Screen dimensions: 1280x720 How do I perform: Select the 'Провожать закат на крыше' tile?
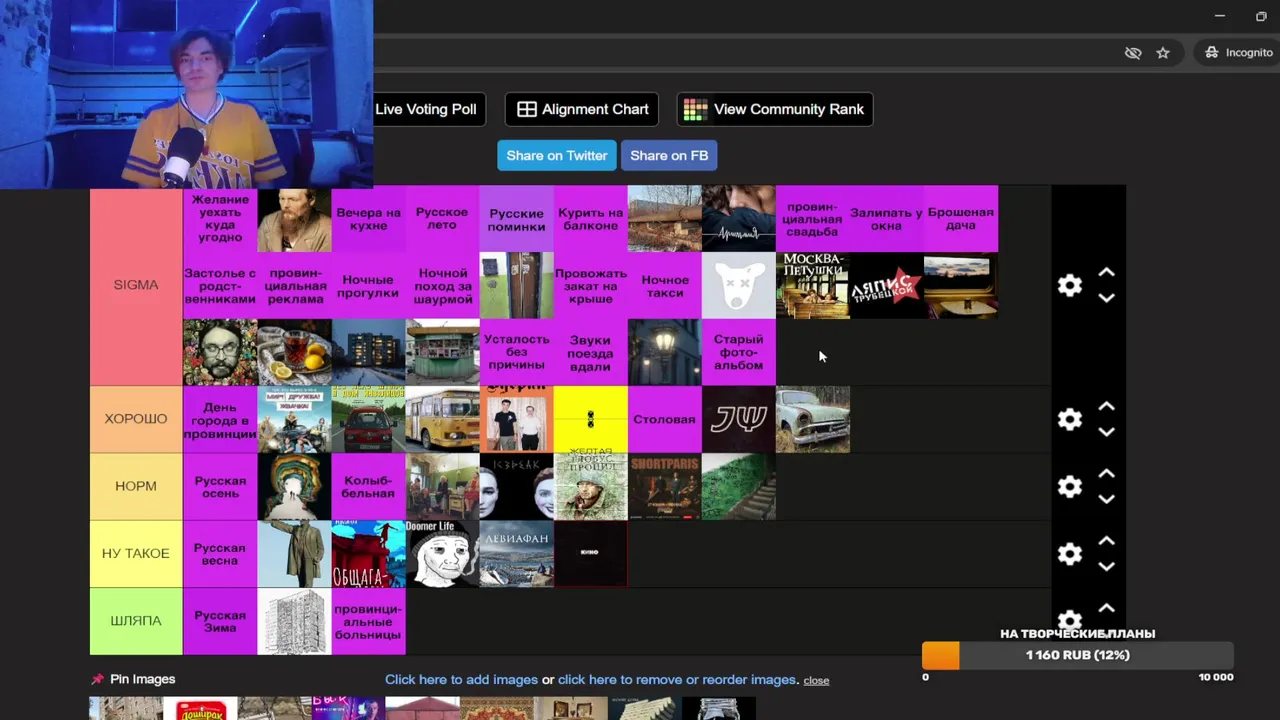(590, 285)
